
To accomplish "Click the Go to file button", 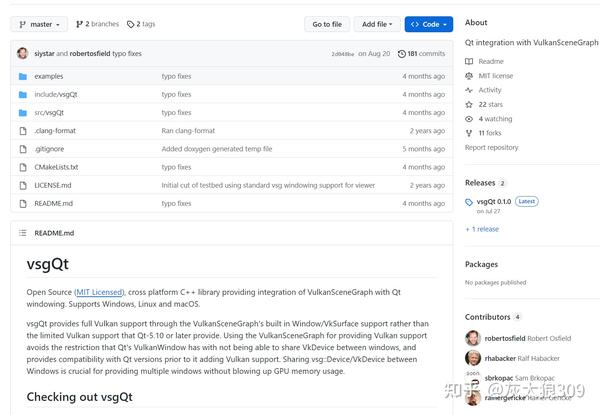I will (327, 24).
